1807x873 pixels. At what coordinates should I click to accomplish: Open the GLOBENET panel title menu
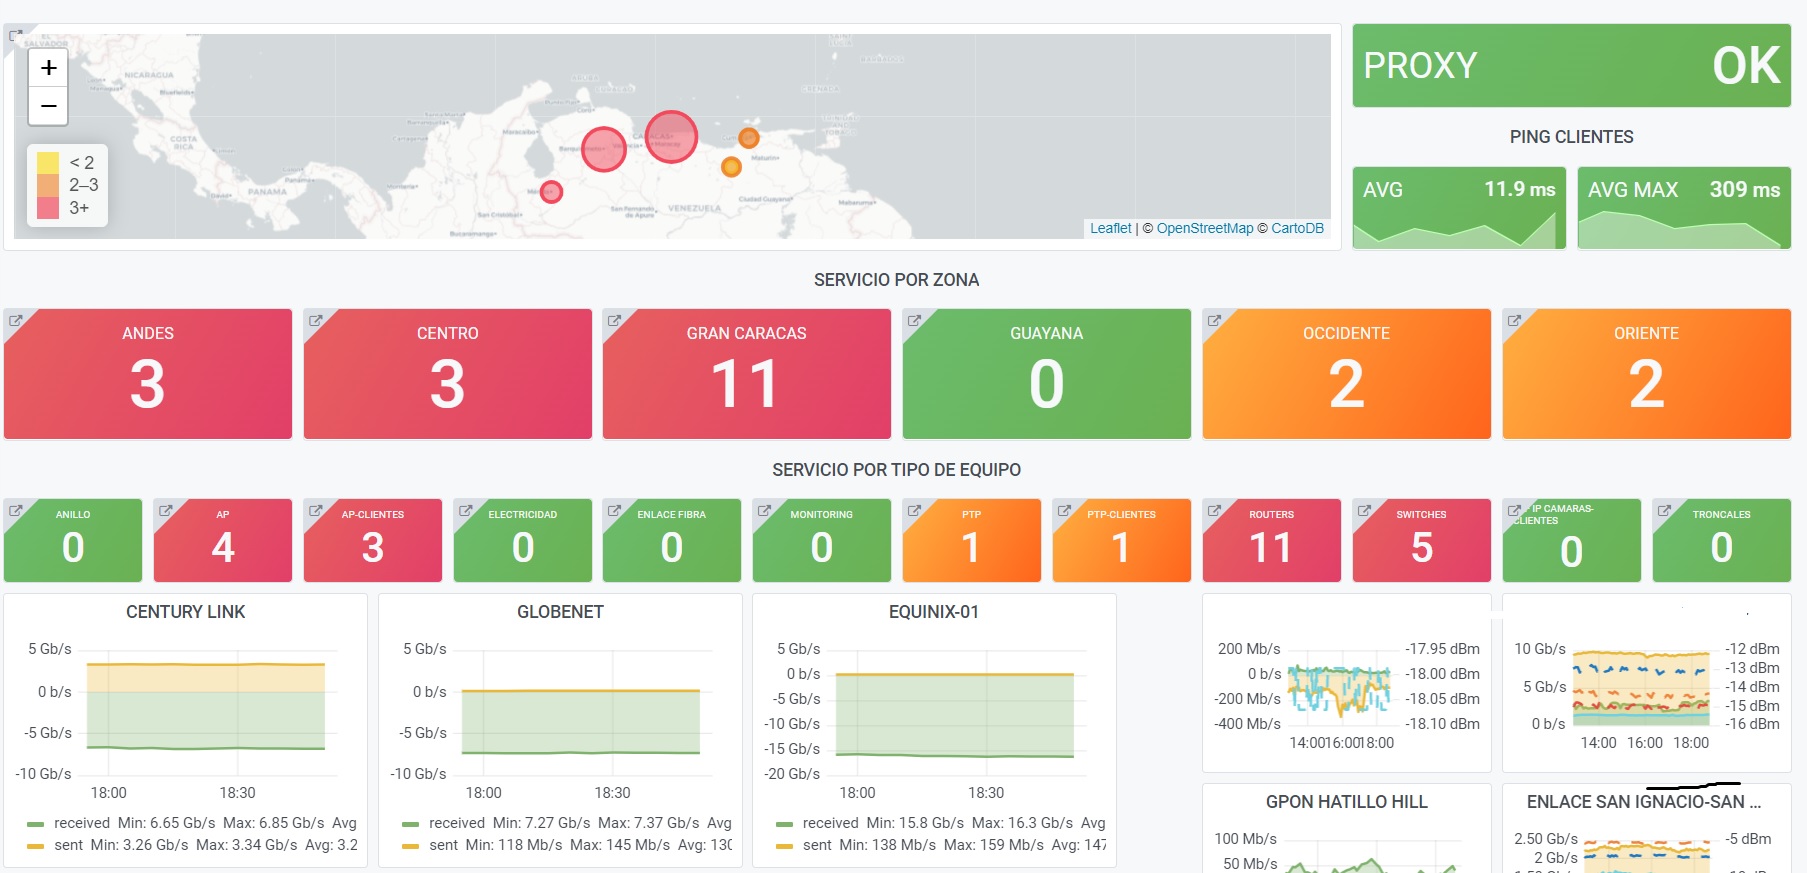pos(560,612)
